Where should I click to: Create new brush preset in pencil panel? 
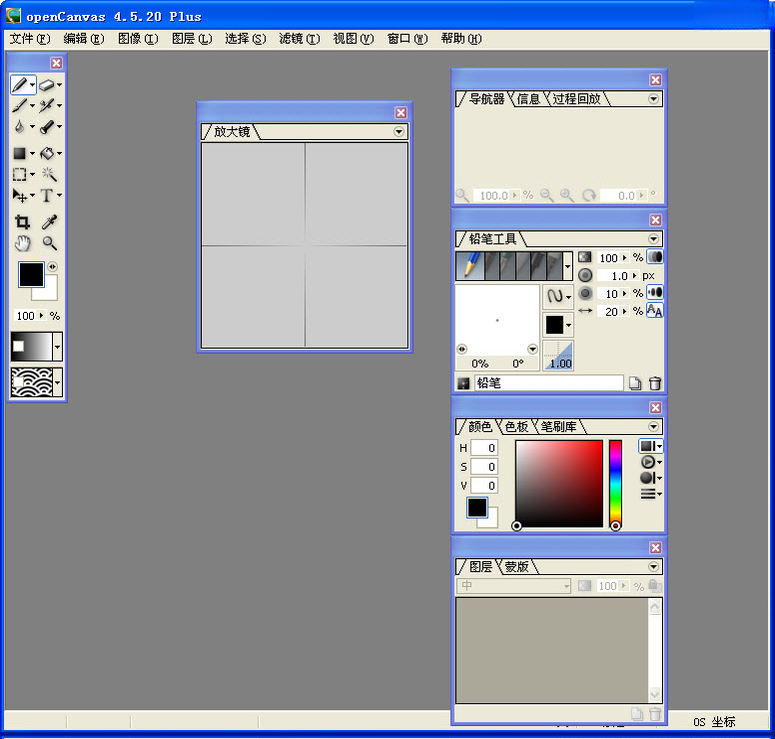[x=635, y=383]
